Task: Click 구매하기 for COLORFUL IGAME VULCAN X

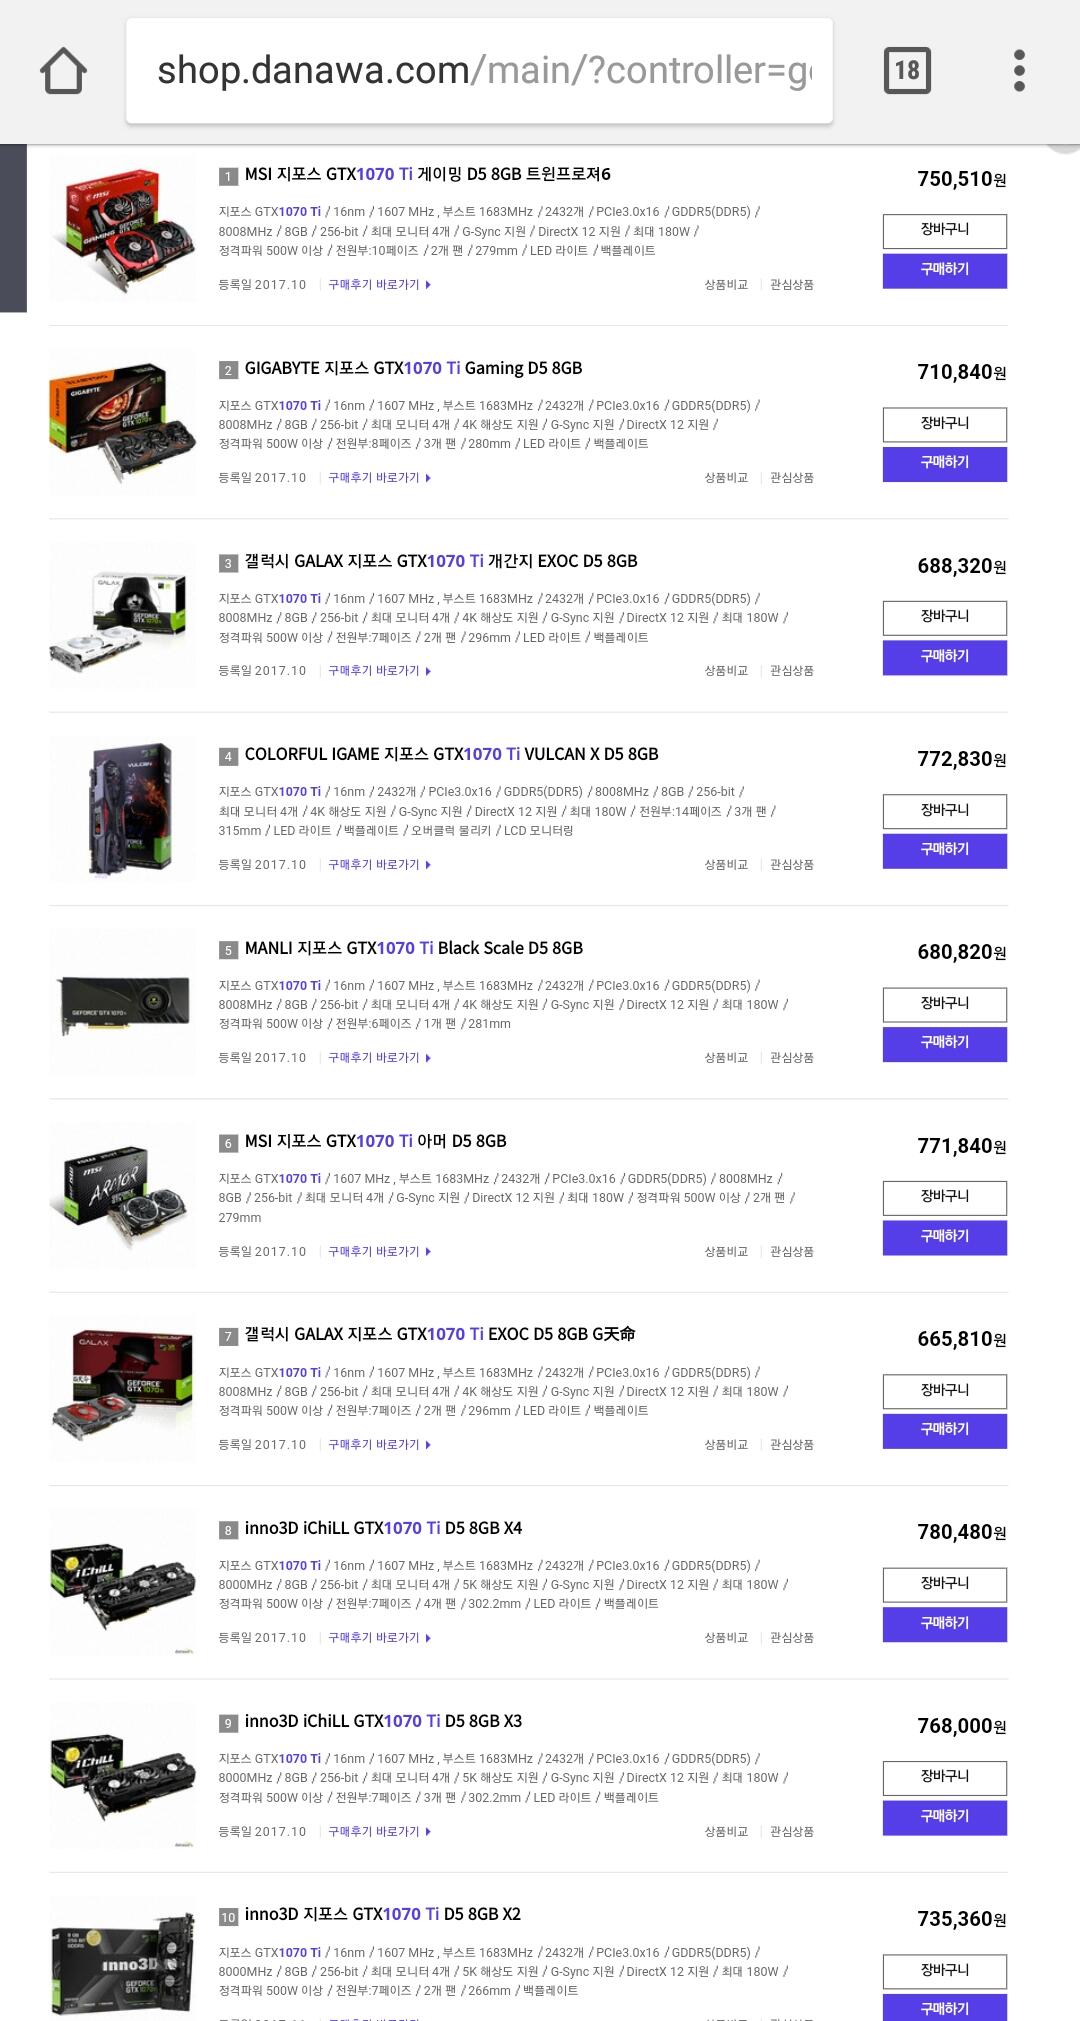Action: pyautogui.click(x=944, y=850)
